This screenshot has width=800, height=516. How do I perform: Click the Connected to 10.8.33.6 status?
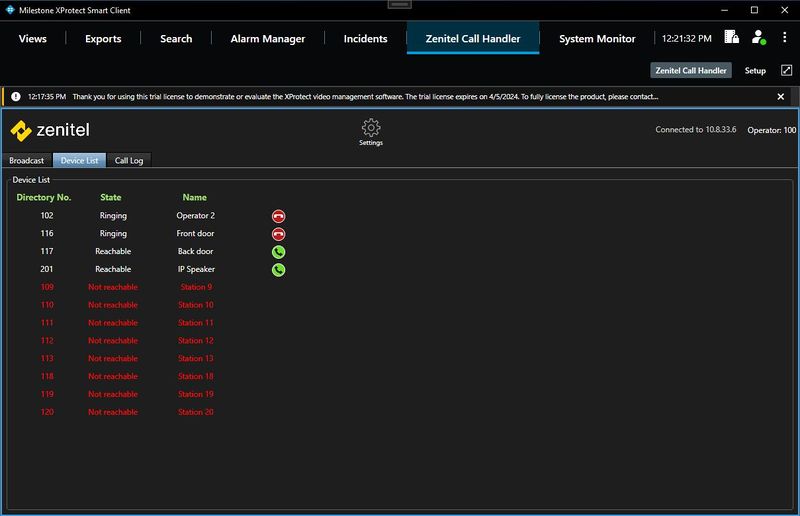(x=695, y=130)
